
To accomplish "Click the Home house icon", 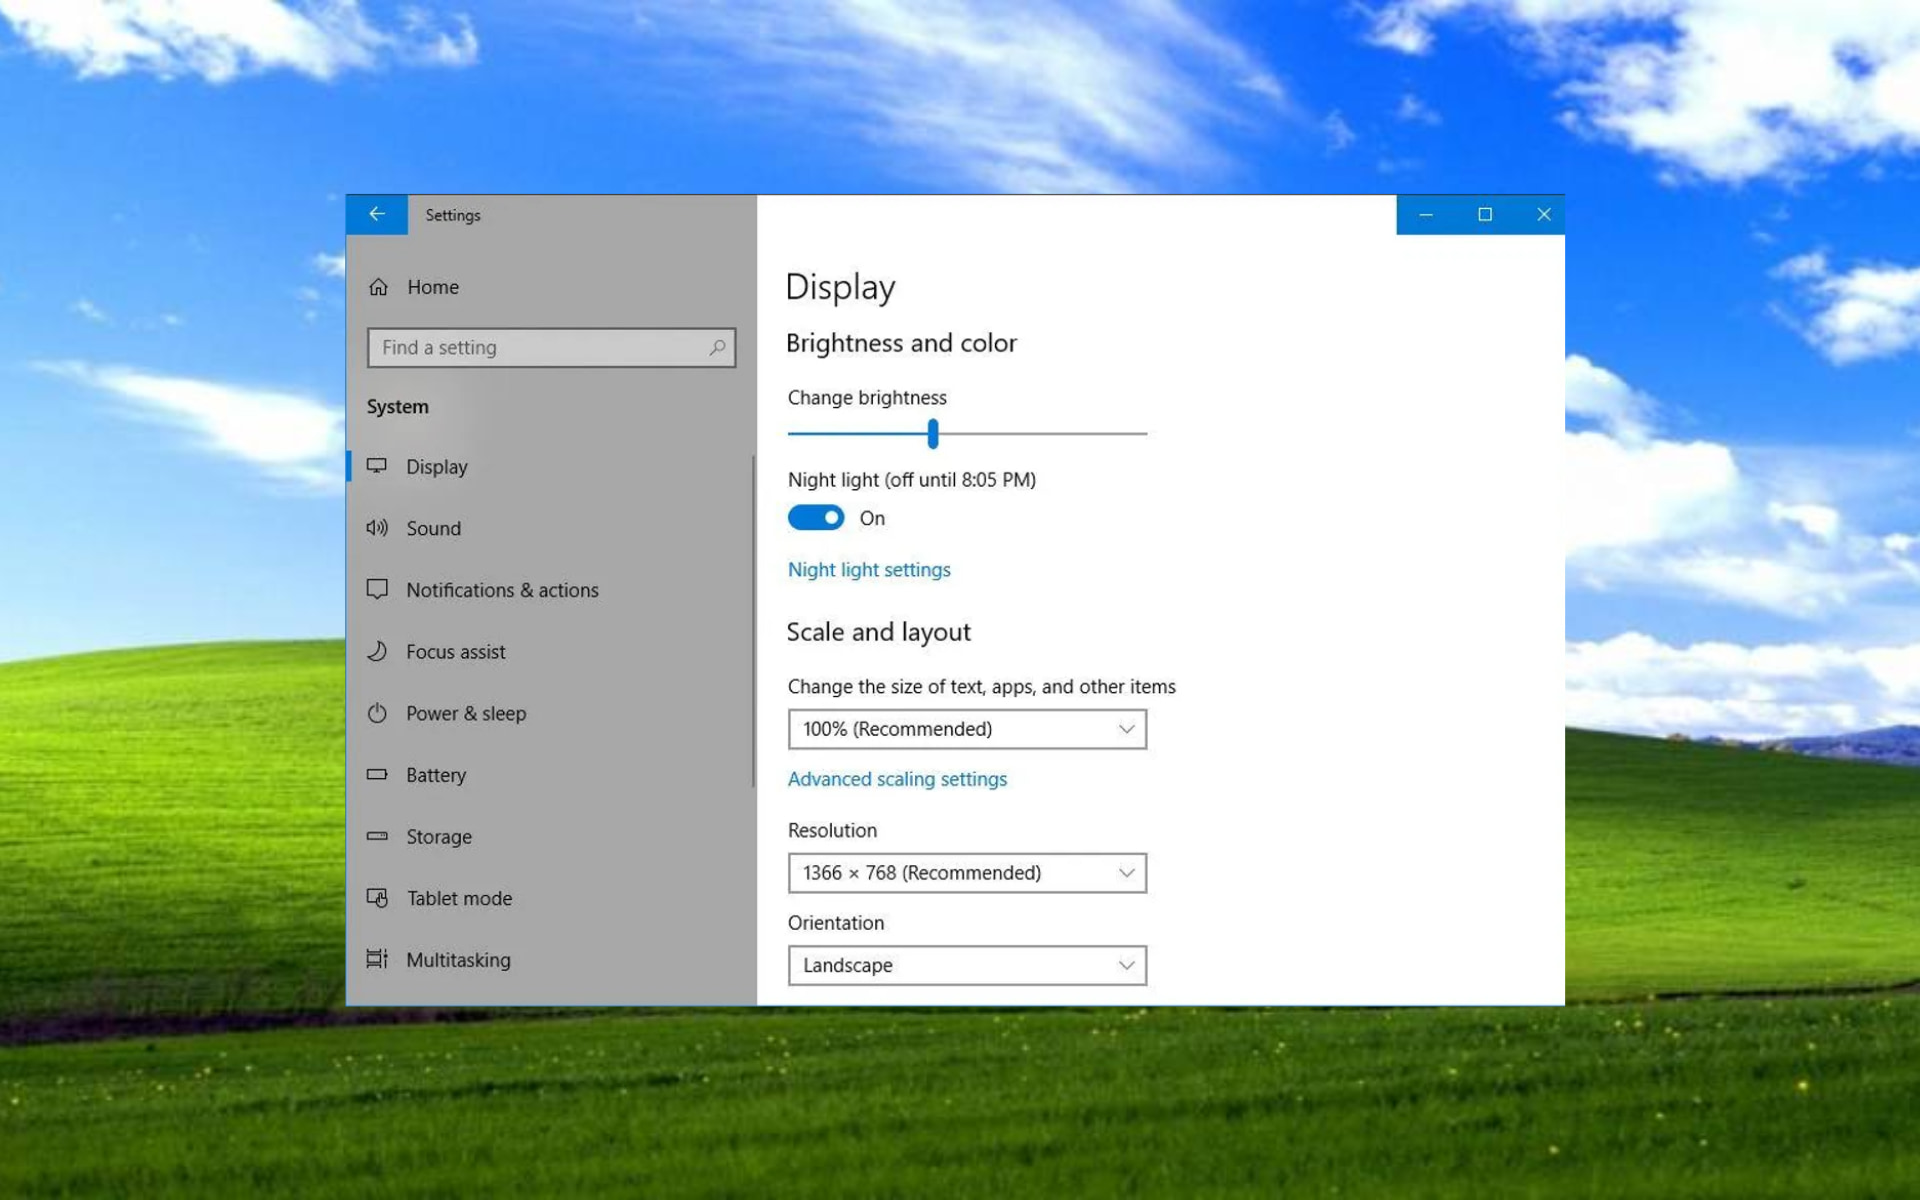I will (378, 287).
